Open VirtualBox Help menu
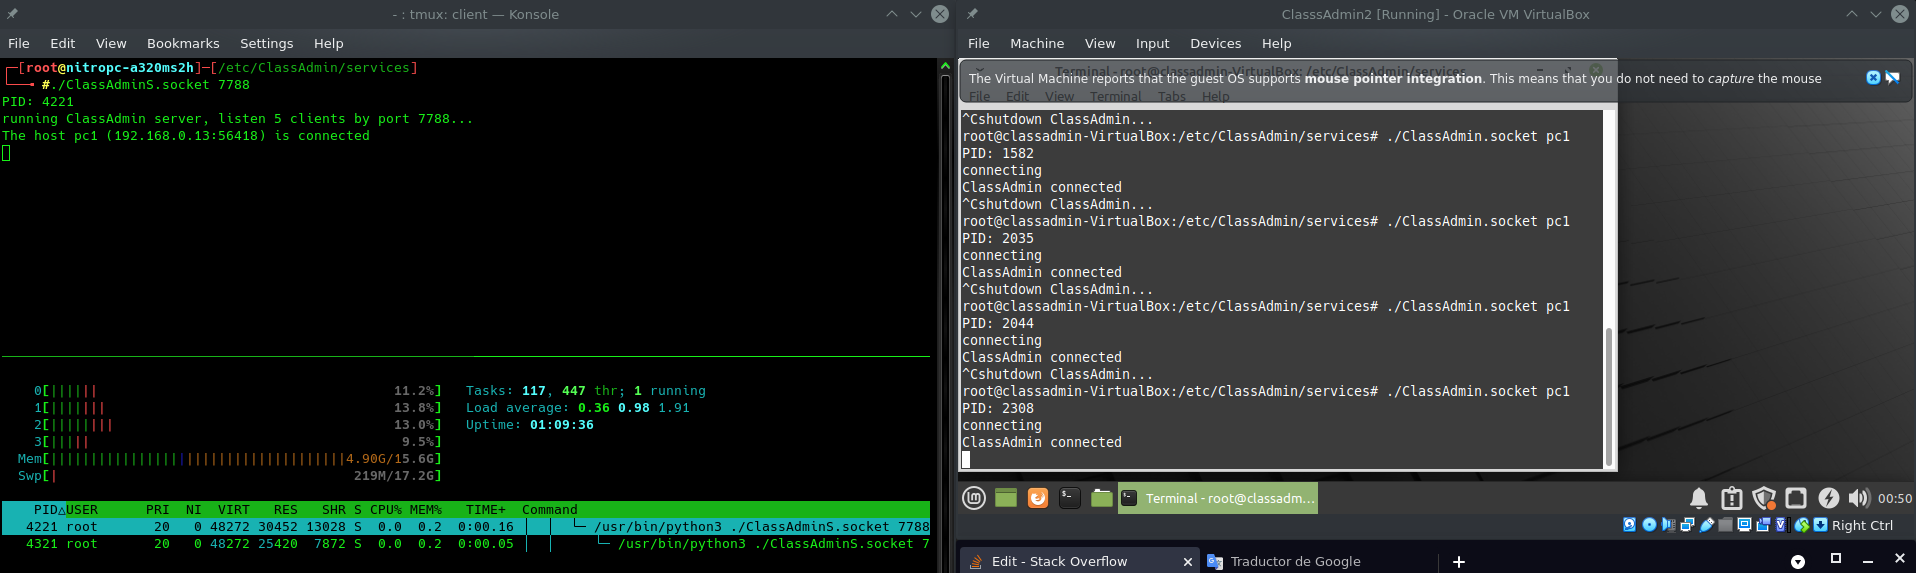This screenshot has width=1916, height=573. (1277, 43)
